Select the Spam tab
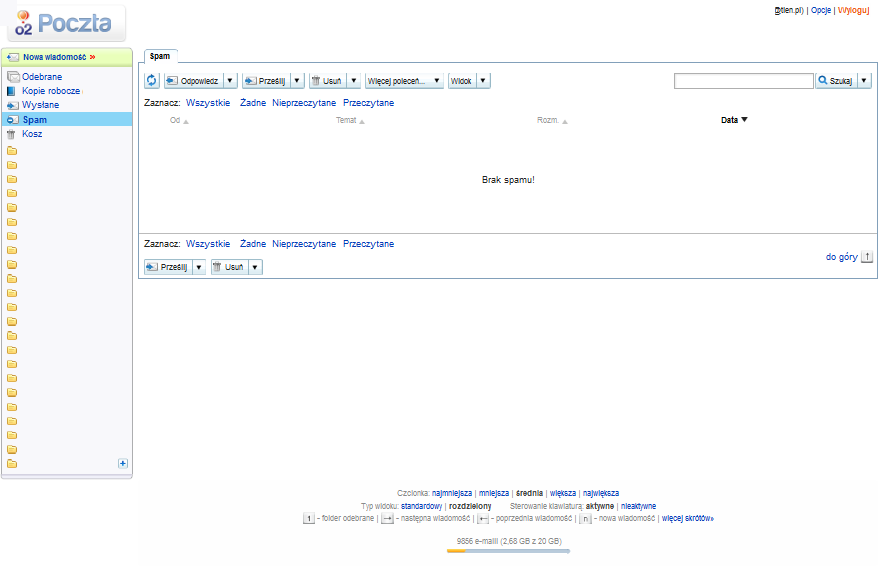879x568 pixels. pos(160,56)
